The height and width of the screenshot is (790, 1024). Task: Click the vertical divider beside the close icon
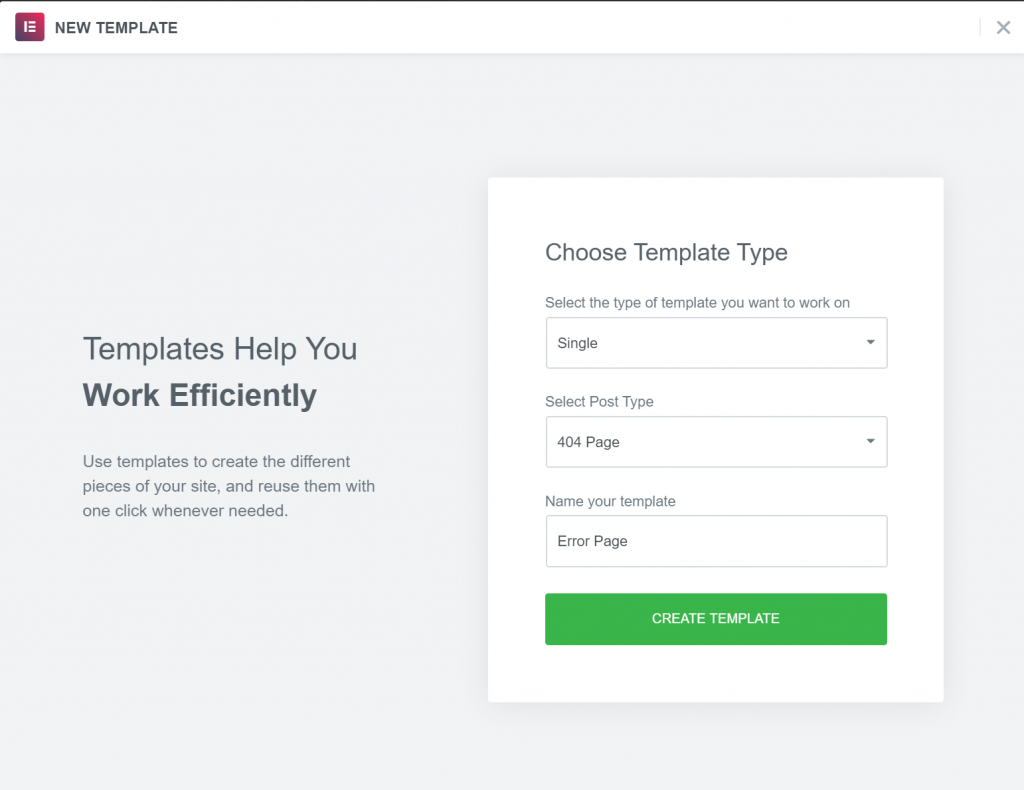tap(980, 28)
